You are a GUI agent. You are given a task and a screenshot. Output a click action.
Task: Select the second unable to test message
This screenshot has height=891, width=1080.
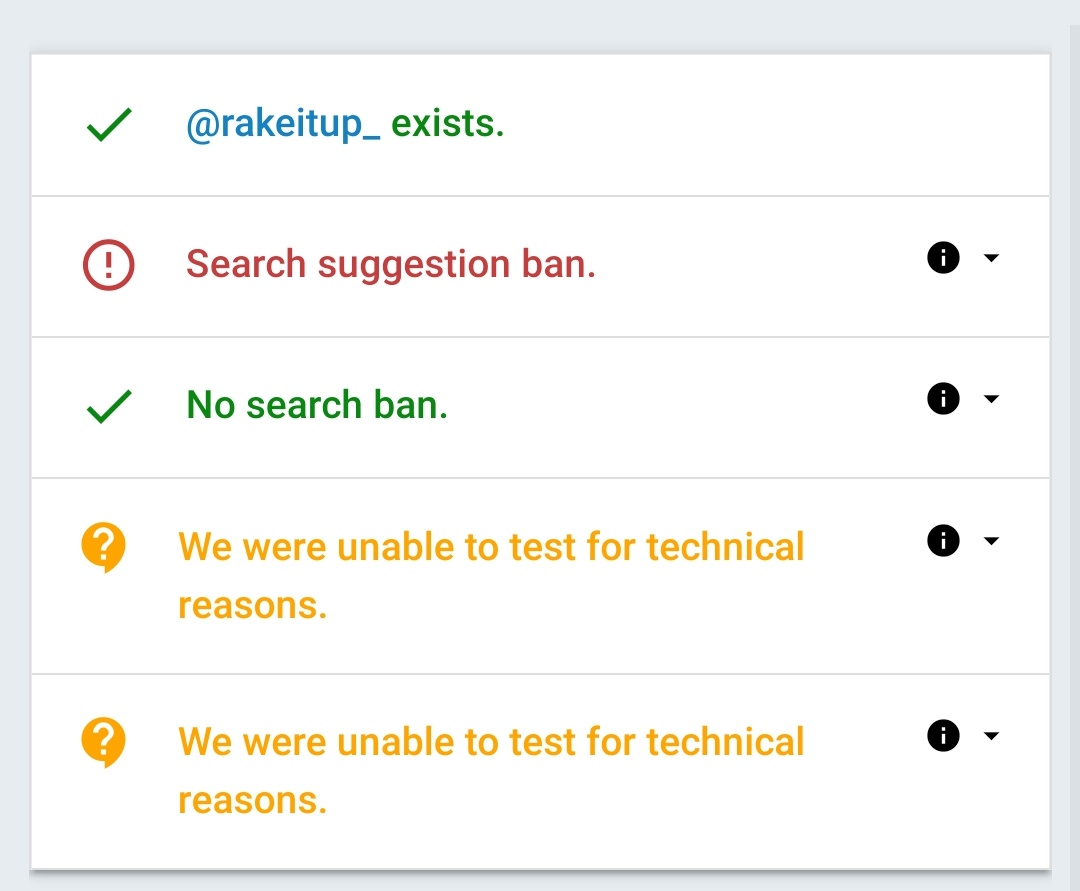click(x=491, y=771)
